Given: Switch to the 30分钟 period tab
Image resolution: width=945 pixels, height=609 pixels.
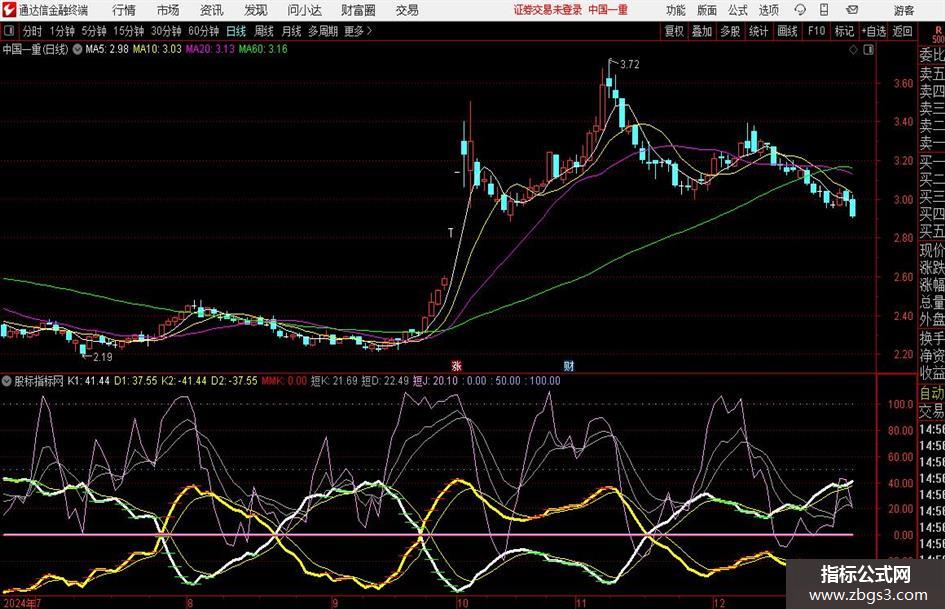Looking at the screenshot, I should pyautogui.click(x=166, y=31).
